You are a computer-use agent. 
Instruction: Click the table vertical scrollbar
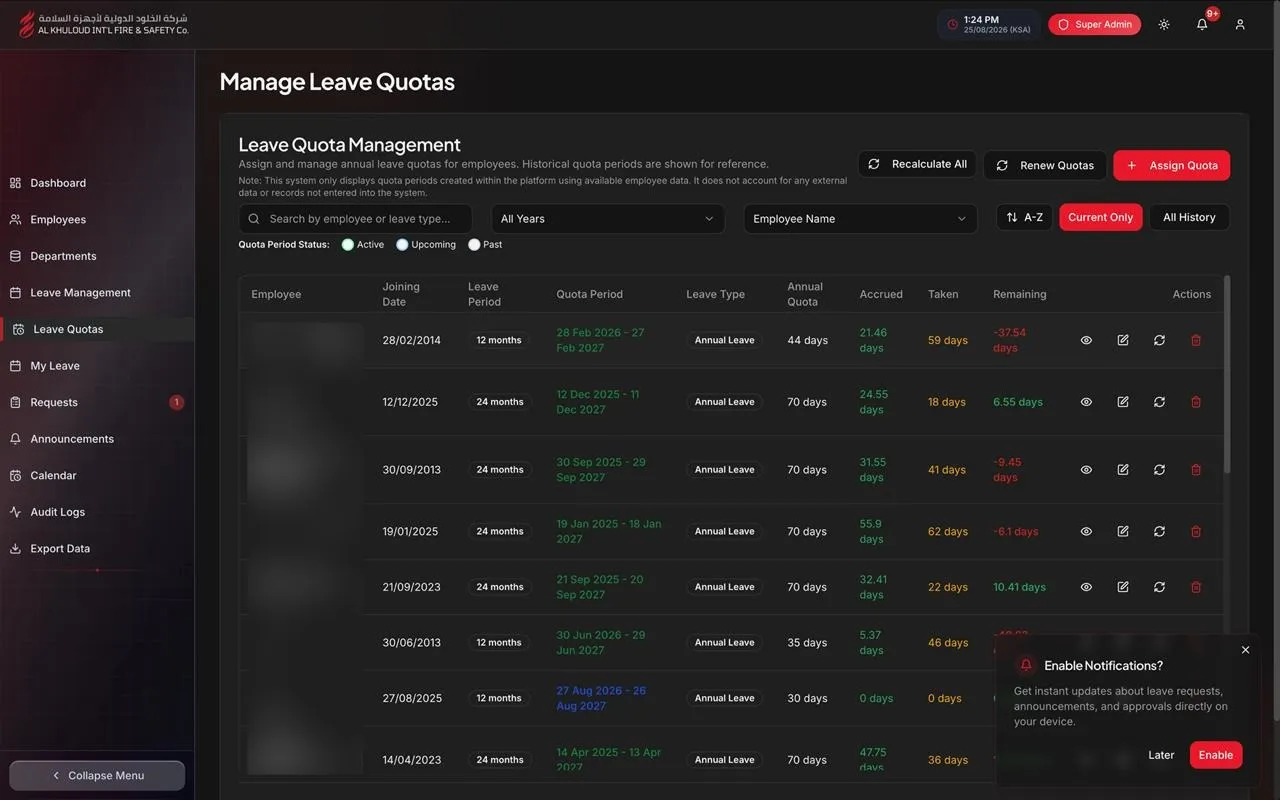1227,375
